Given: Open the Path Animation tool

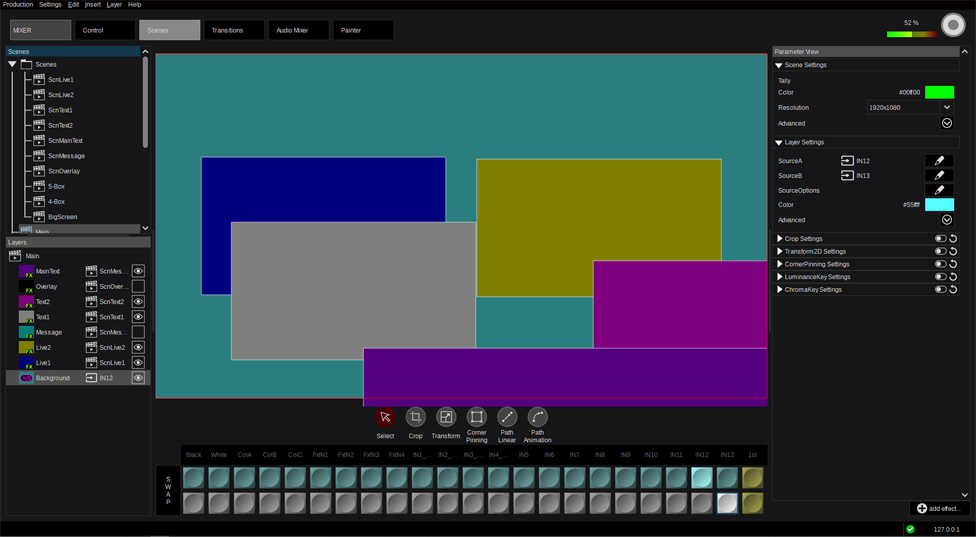Looking at the screenshot, I should click(537, 418).
